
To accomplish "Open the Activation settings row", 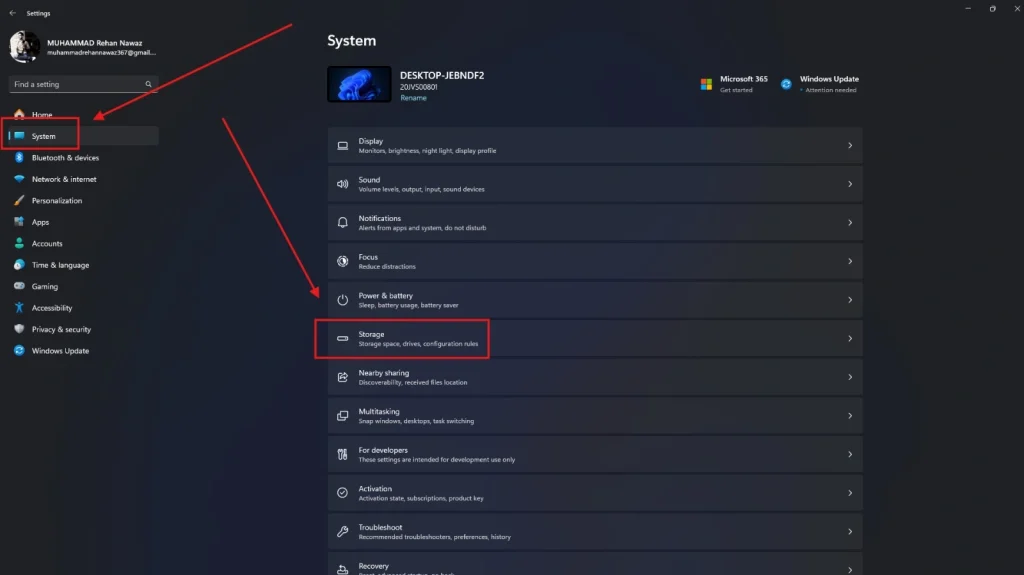I will tap(595, 493).
